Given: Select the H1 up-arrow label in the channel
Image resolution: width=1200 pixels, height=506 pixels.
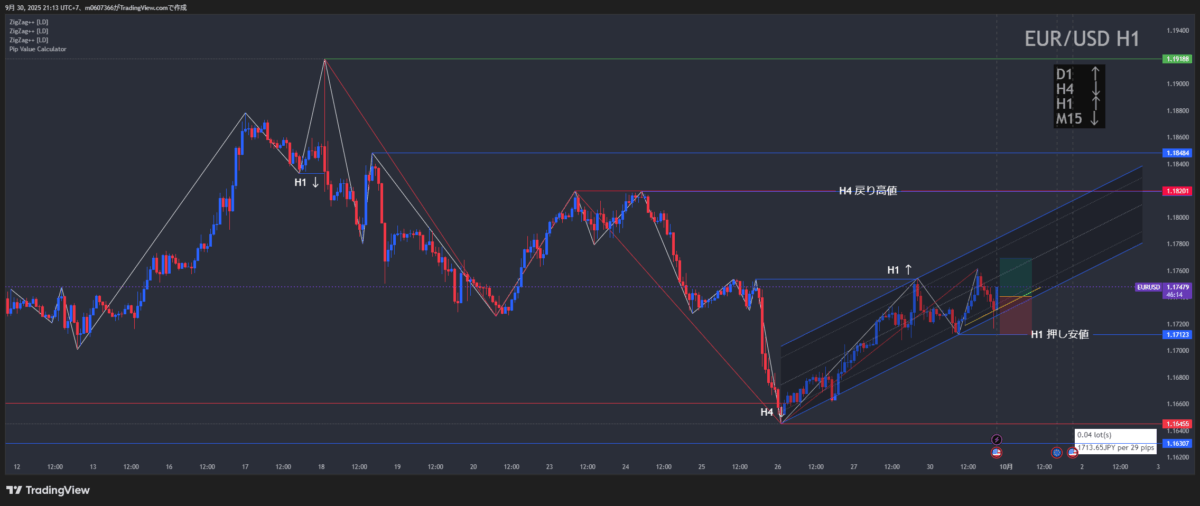Looking at the screenshot, I should 899,269.
